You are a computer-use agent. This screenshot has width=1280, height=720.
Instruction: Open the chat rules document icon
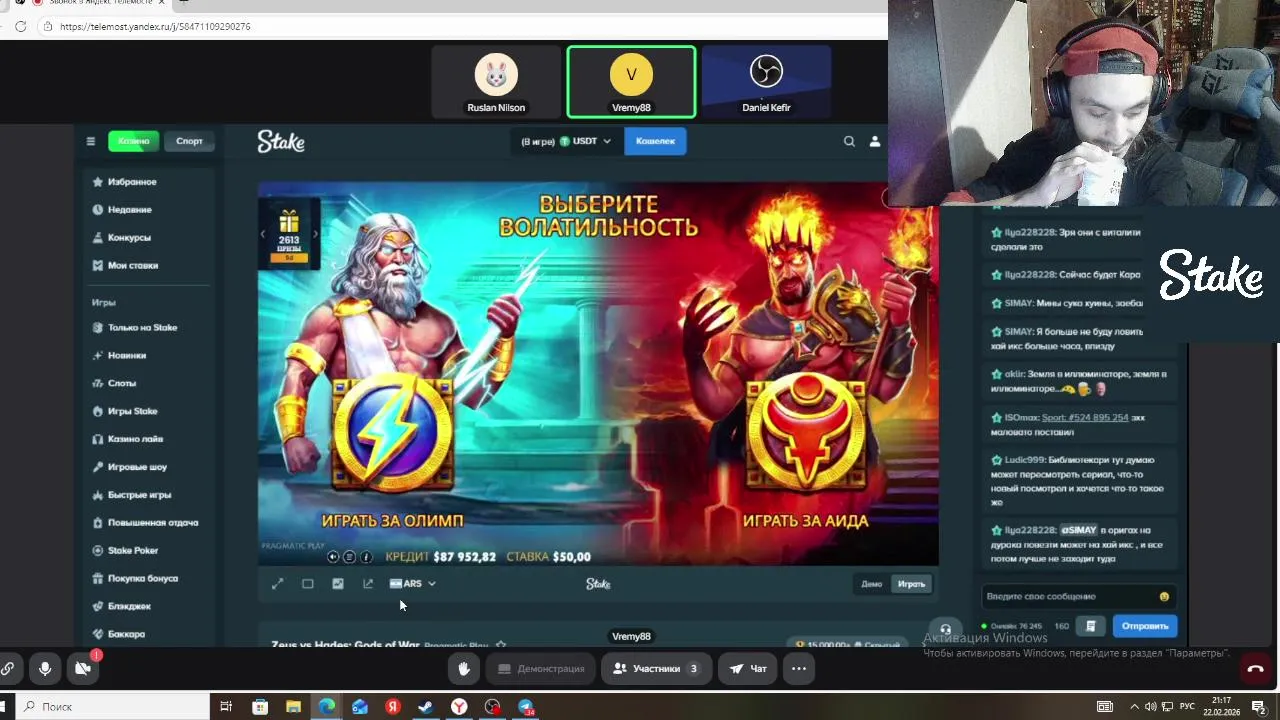coord(1091,626)
